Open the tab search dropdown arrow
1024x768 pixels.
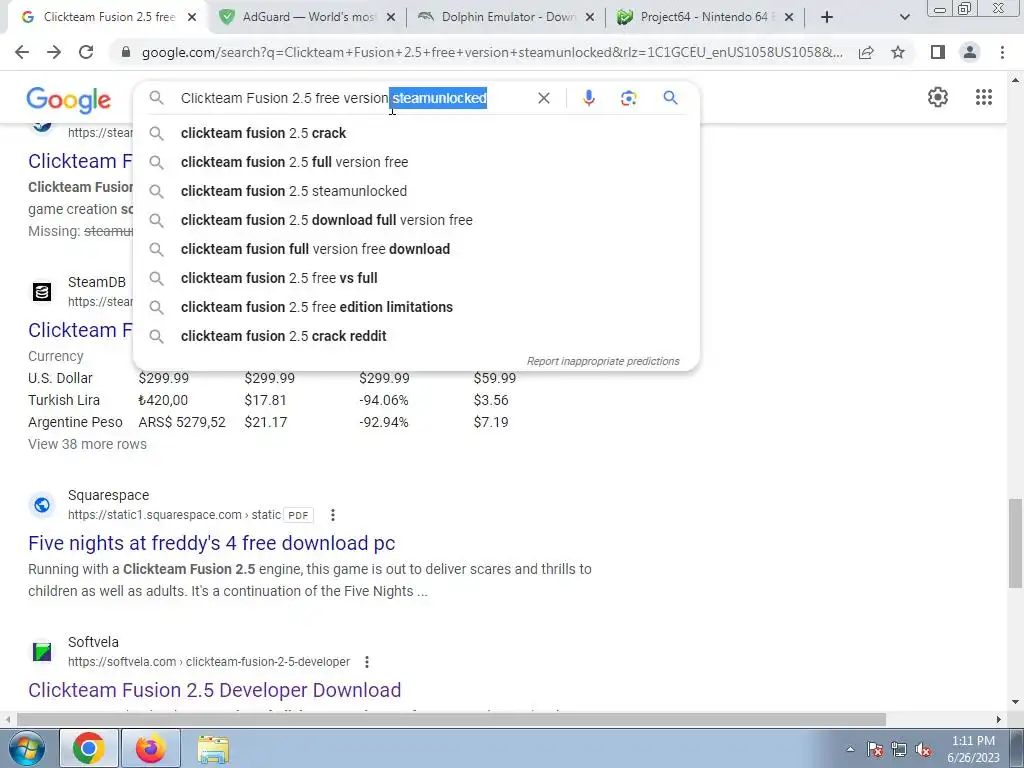coord(904,18)
